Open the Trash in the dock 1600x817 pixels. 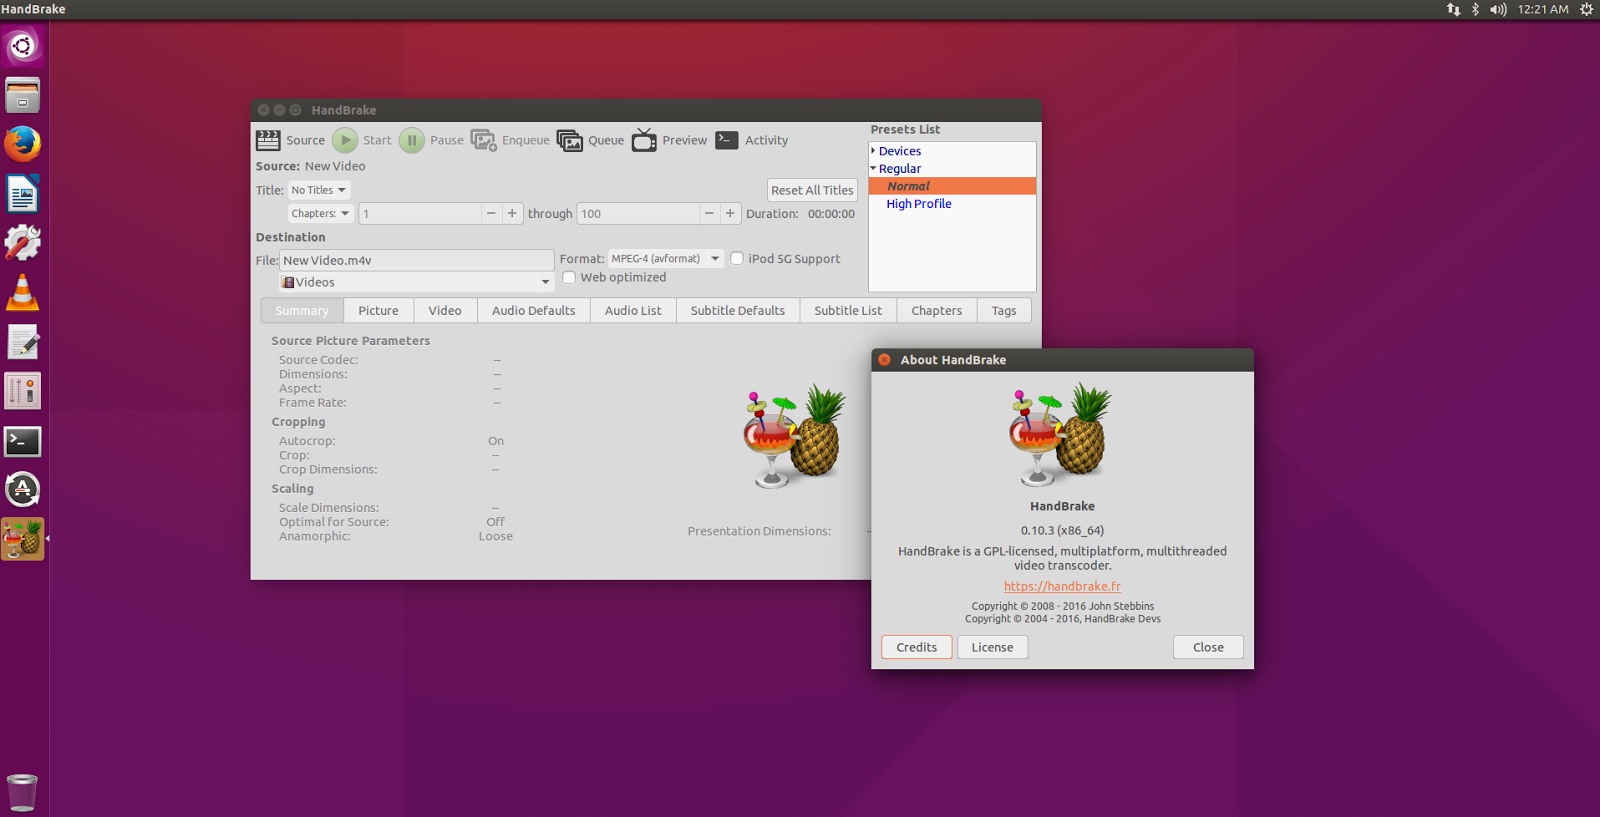pyautogui.click(x=22, y=792)
